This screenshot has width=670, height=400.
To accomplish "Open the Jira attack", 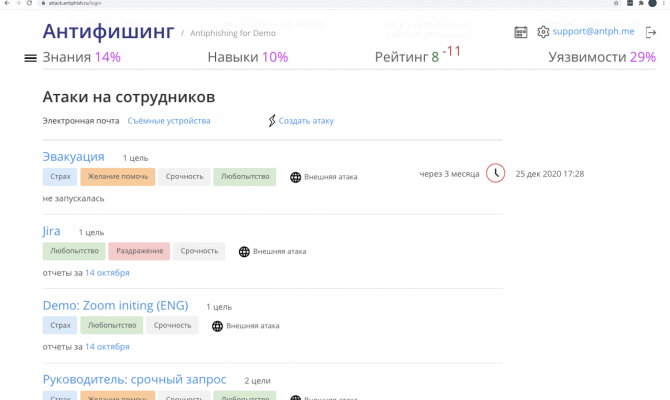I will (51, 231).
